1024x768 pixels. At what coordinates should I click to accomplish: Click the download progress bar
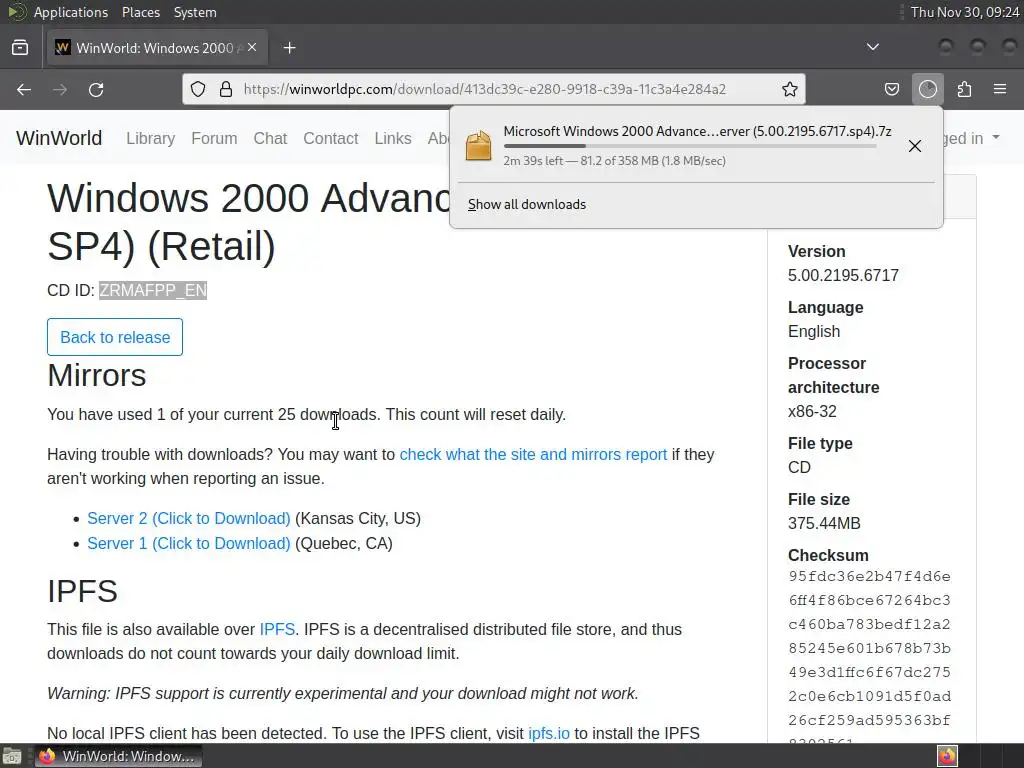click(690, 146)
